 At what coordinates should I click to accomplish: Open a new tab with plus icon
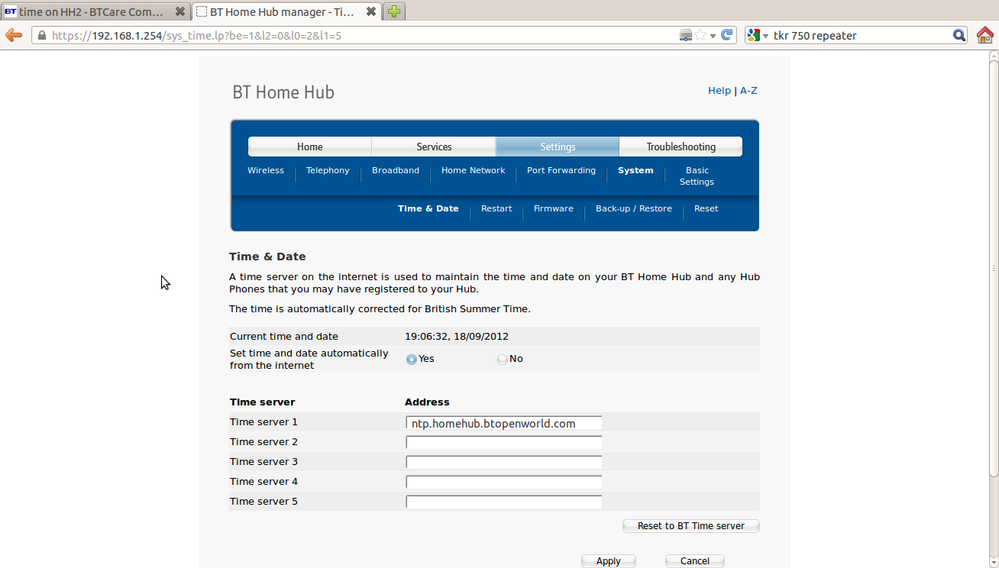(394, 11)
